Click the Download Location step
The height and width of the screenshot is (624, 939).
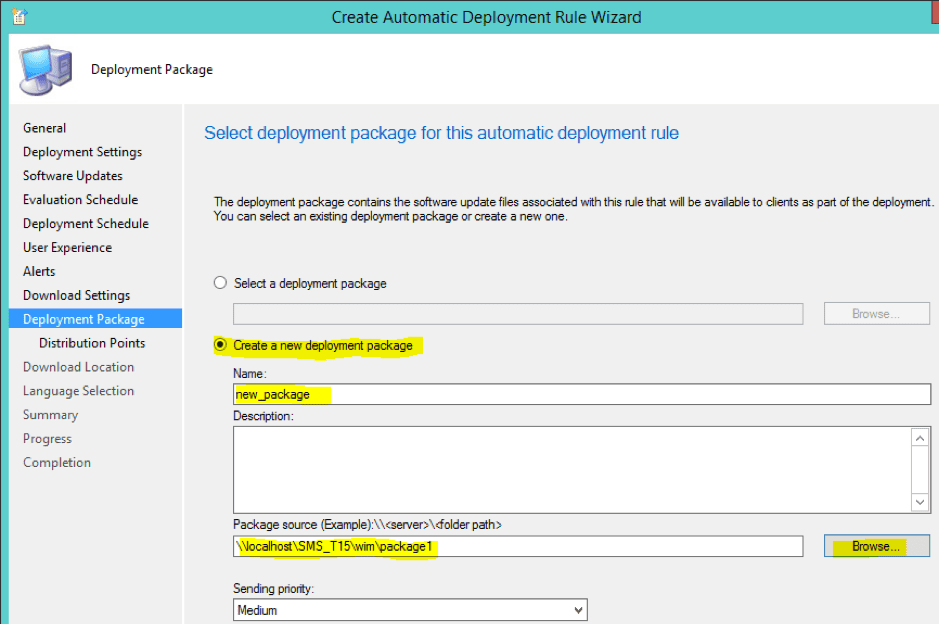78,366
